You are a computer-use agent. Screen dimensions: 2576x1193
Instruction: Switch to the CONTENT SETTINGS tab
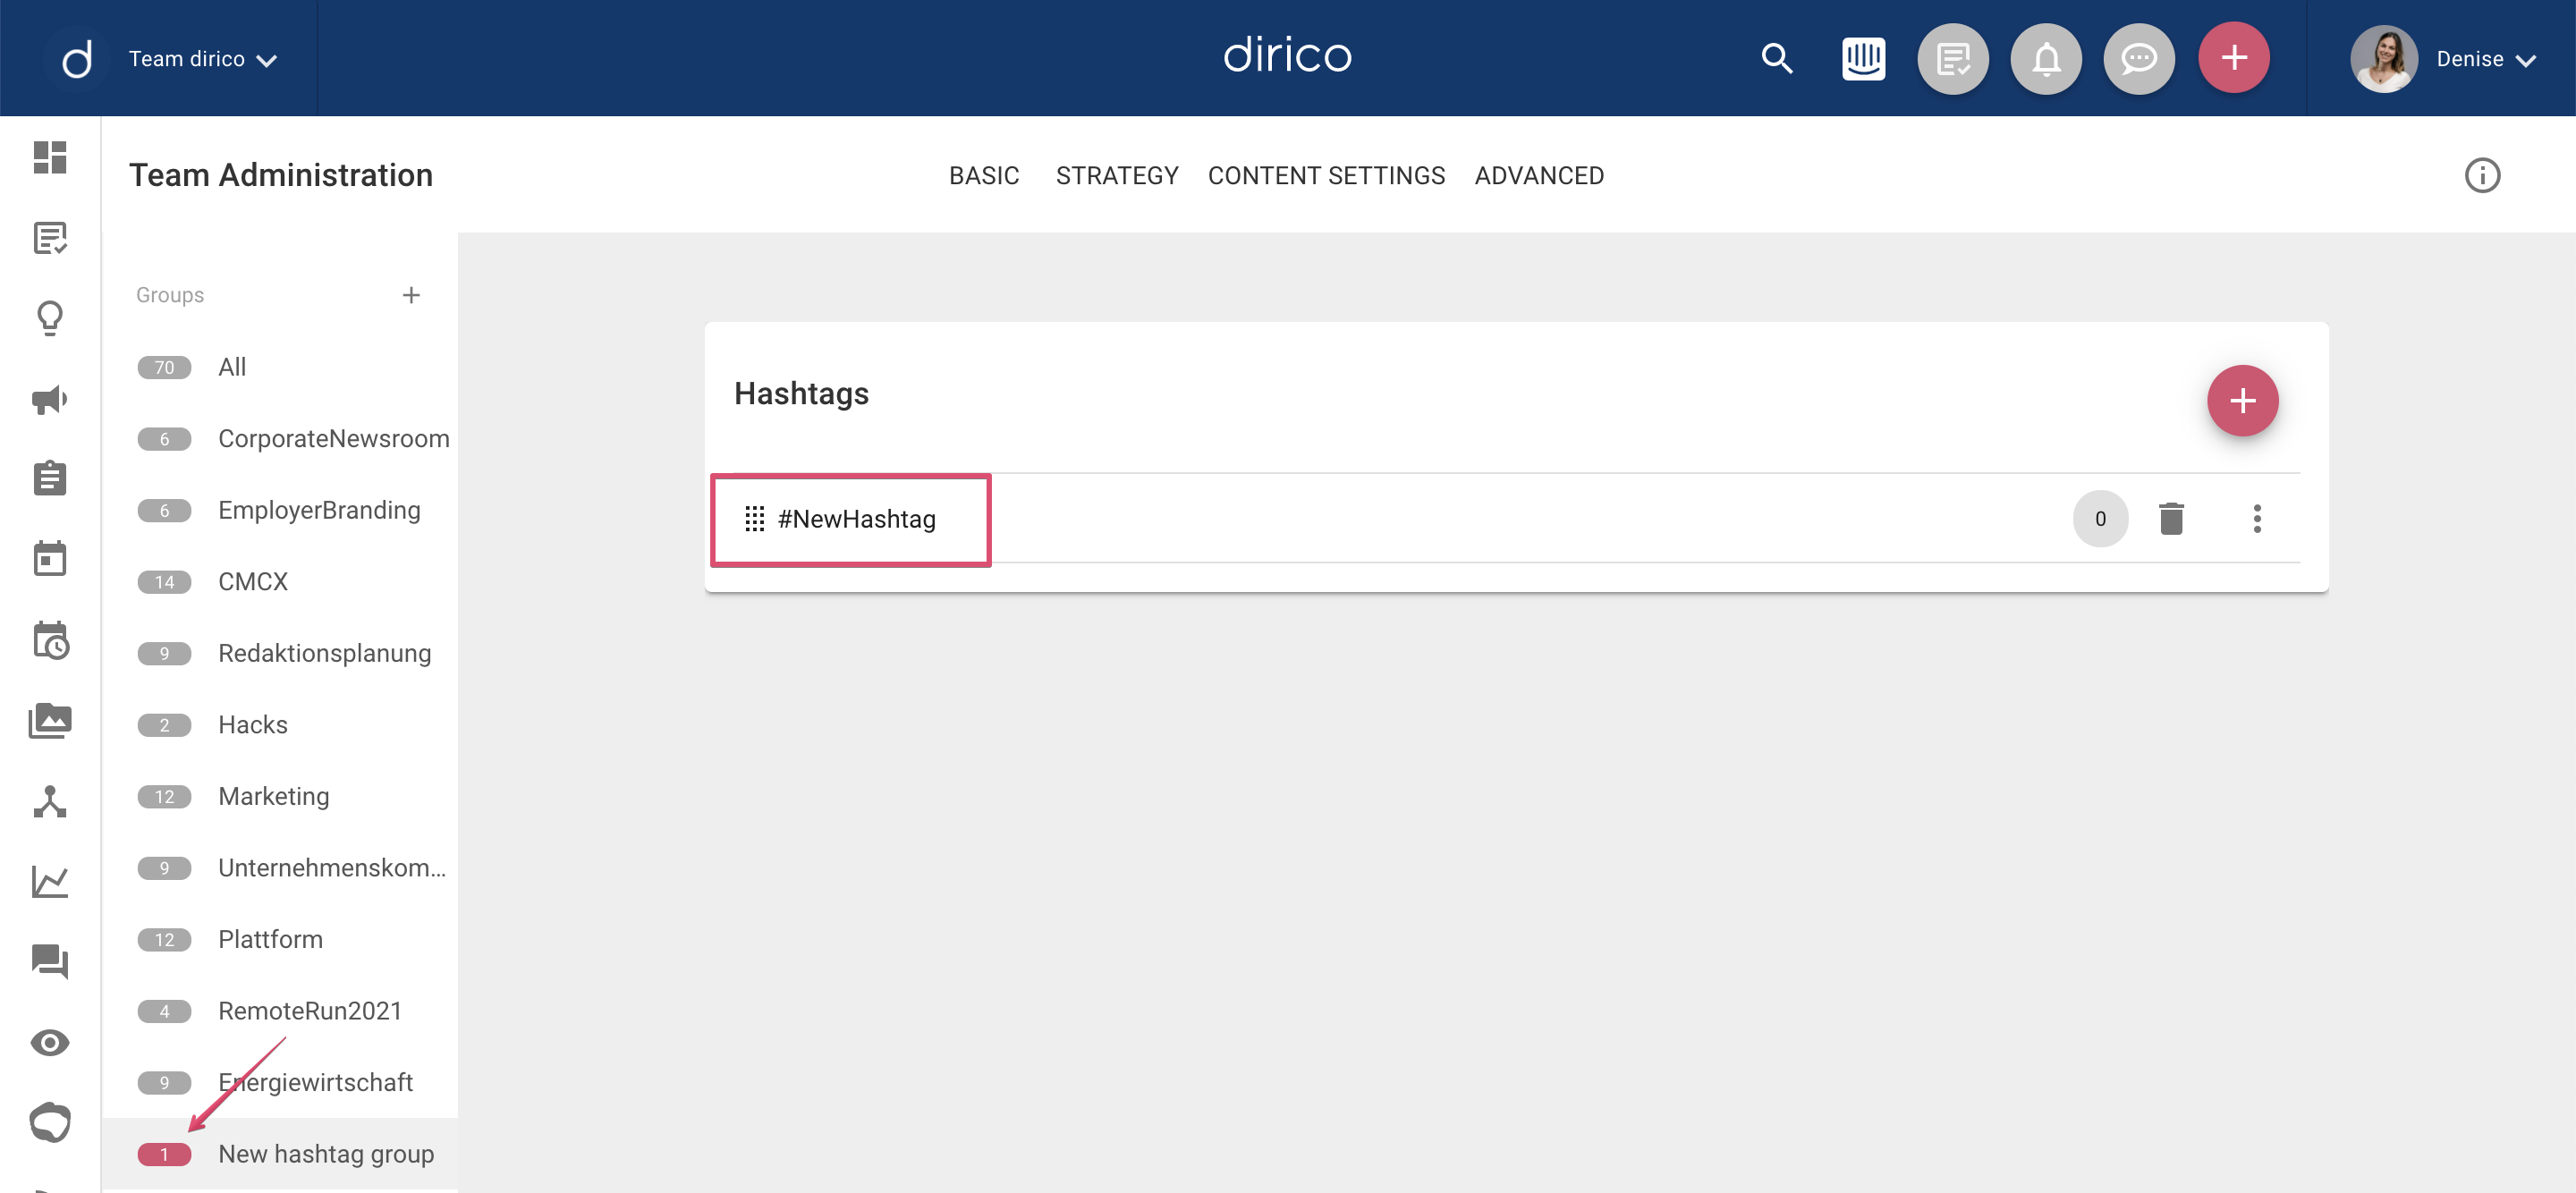1326,175
